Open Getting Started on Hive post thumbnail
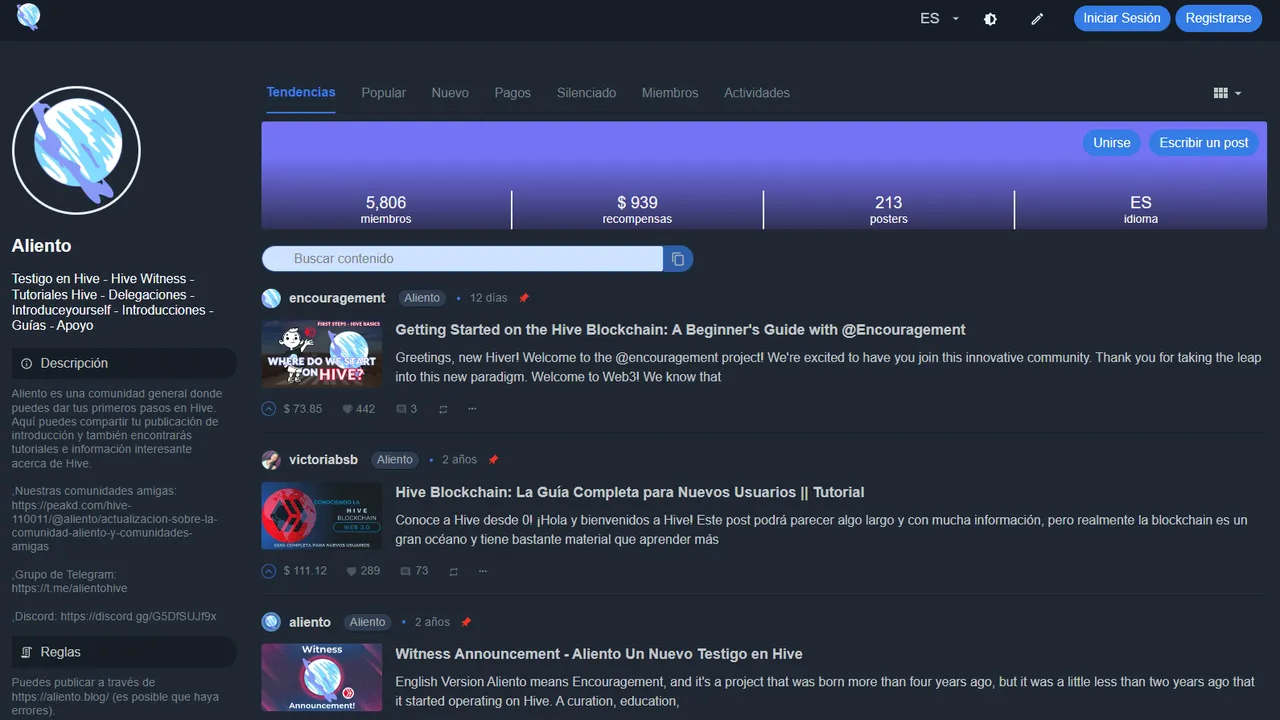 322,354
